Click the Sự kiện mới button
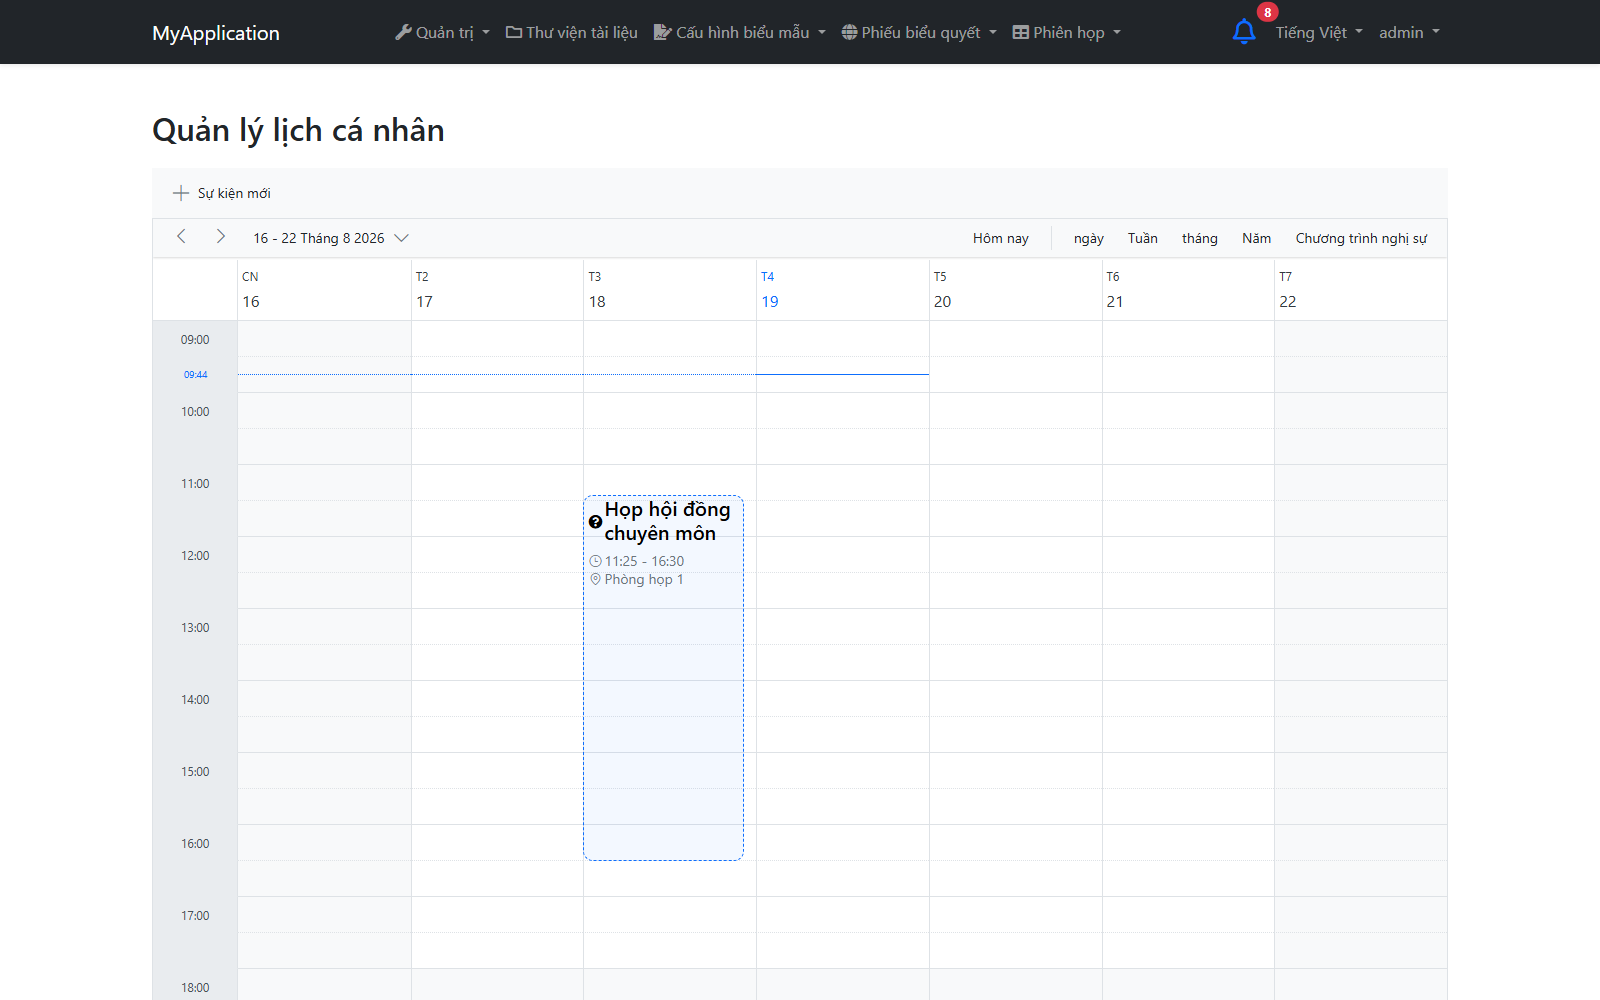Screen dimensions: 1600x1000 click(222, 193)
